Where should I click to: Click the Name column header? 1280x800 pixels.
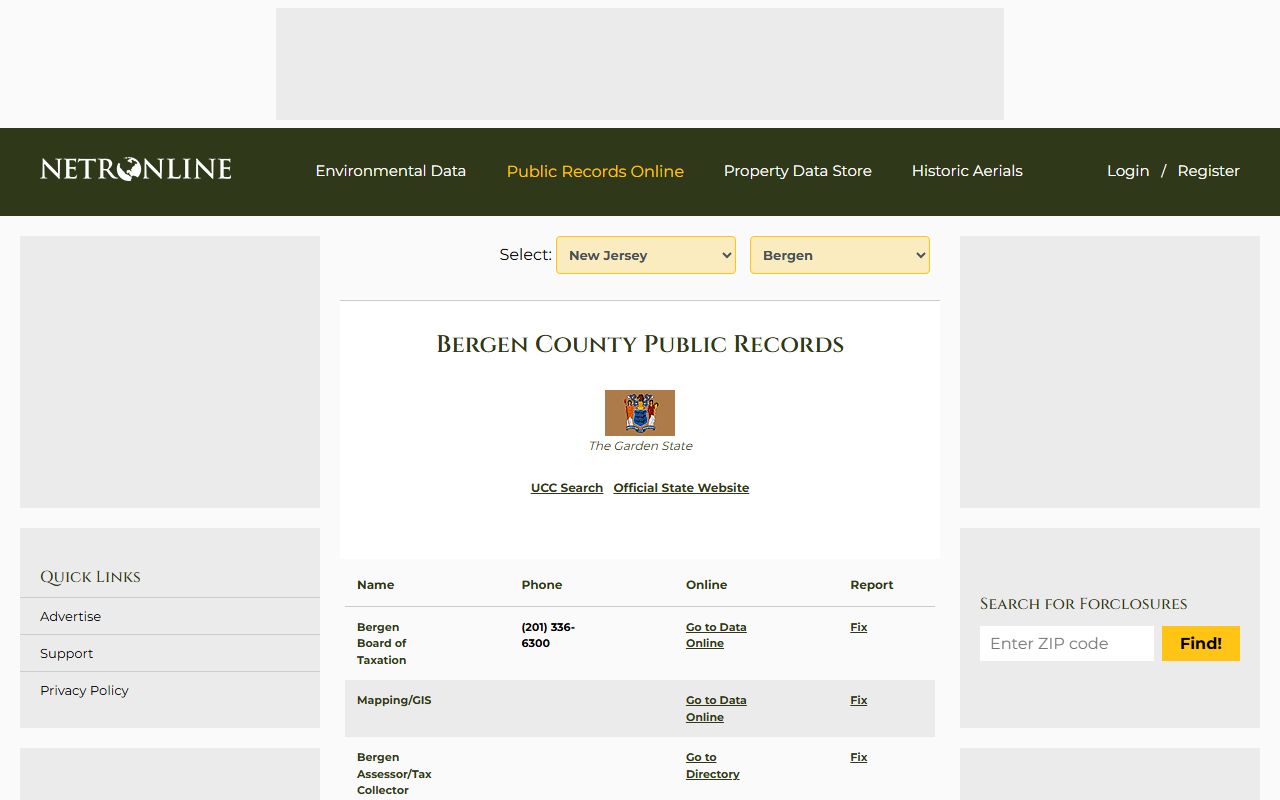pos(376,585)
